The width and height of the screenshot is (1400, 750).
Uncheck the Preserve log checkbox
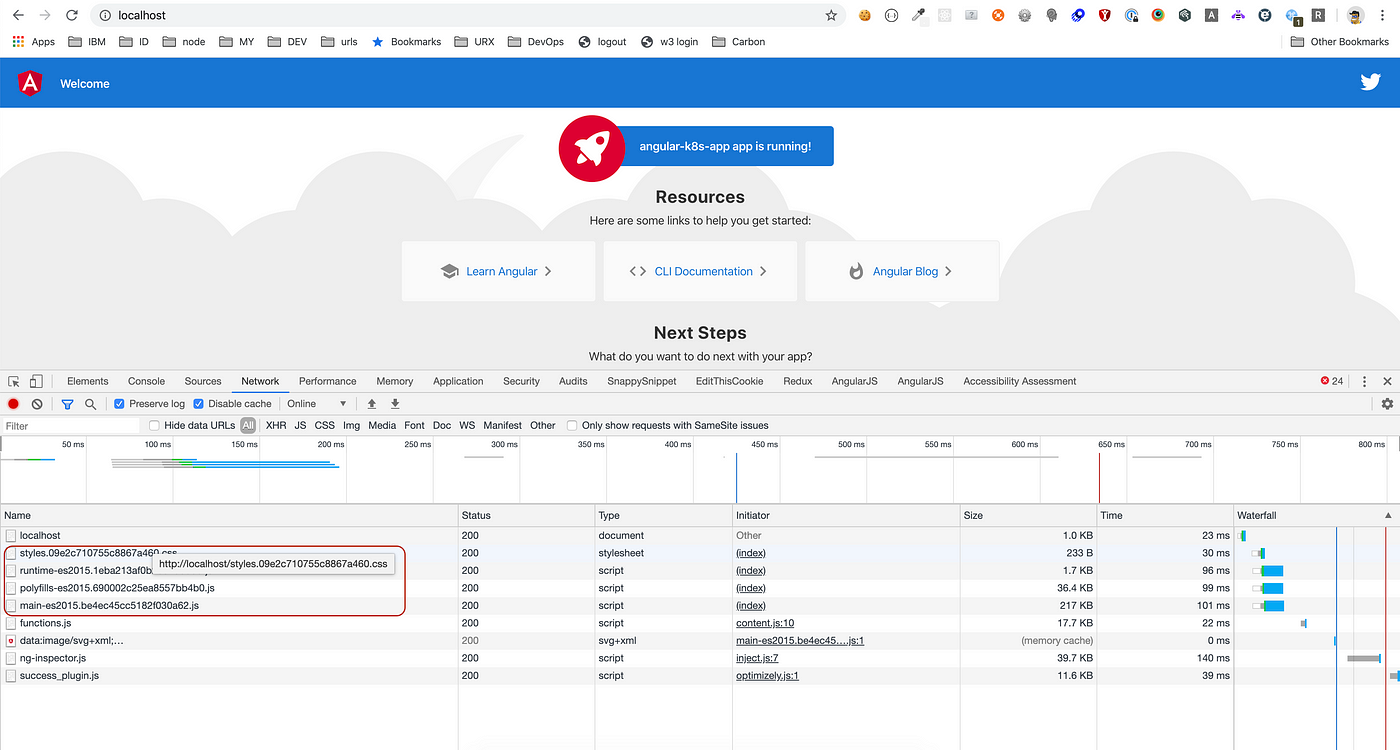tap(119, 404)
